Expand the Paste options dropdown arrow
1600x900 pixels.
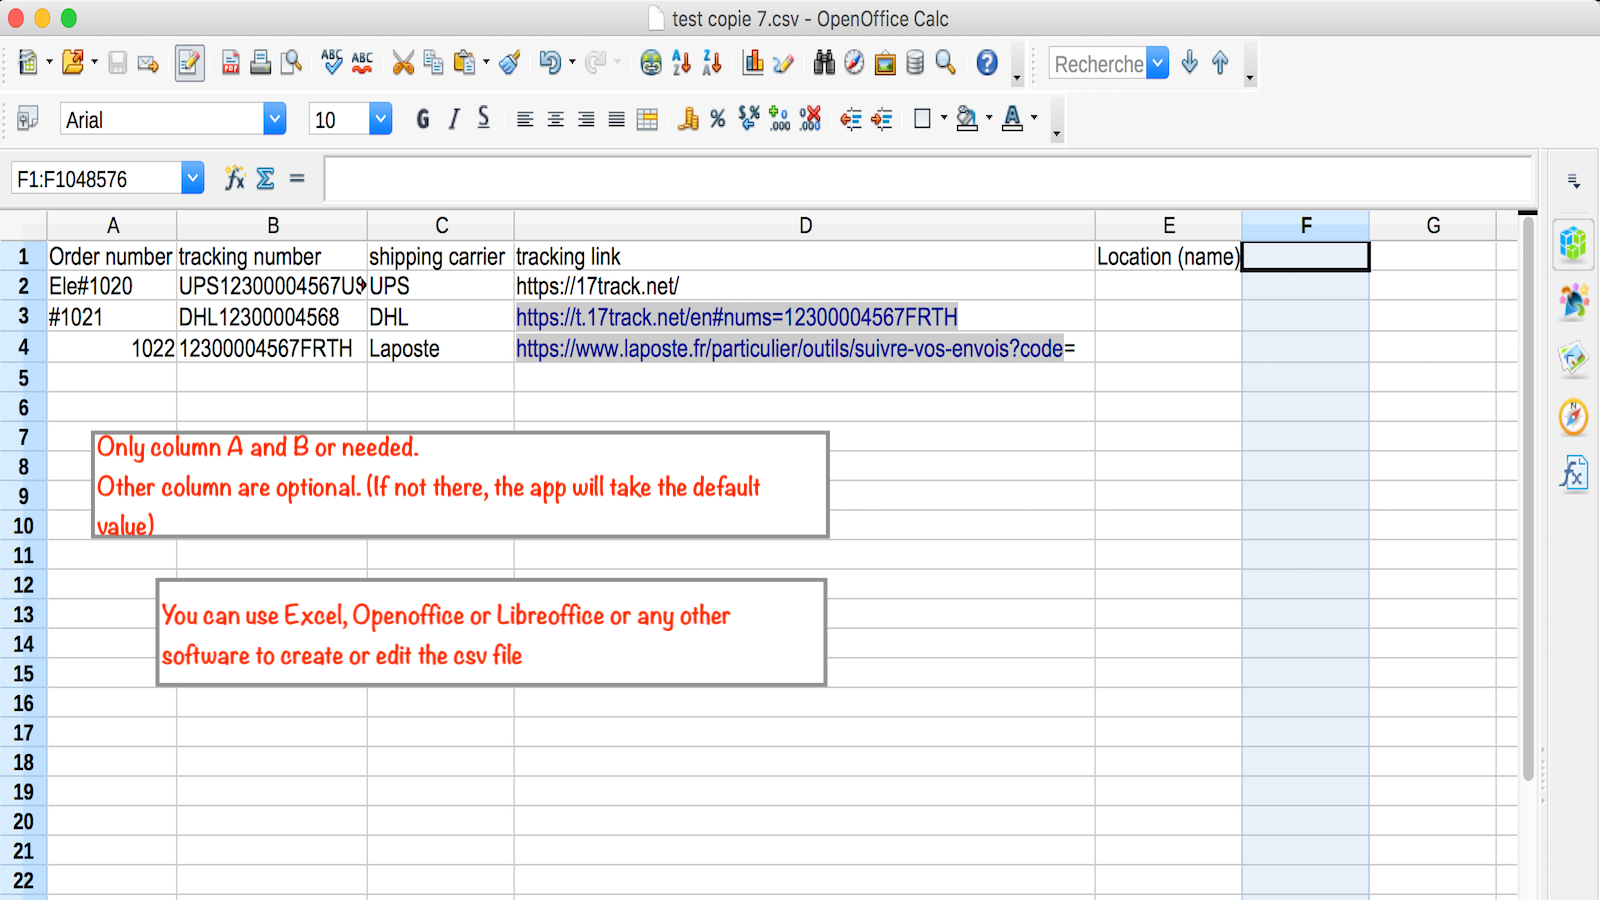(x=485, y=62)
